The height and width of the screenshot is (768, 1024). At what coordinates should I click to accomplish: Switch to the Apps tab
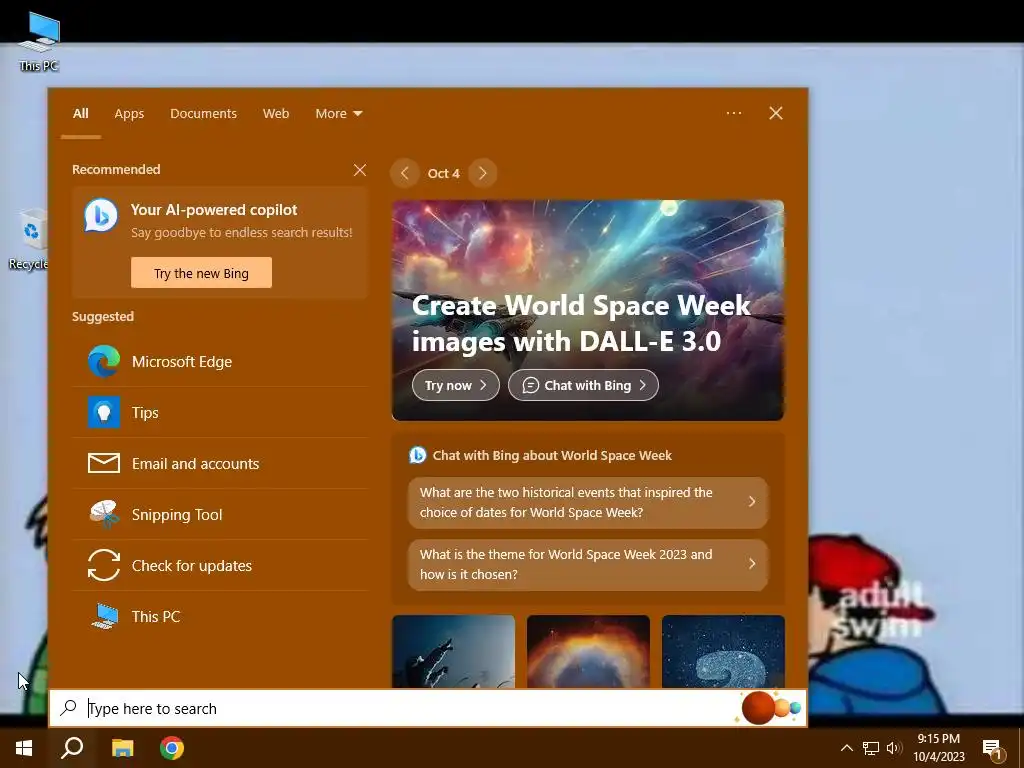point(129,114)
